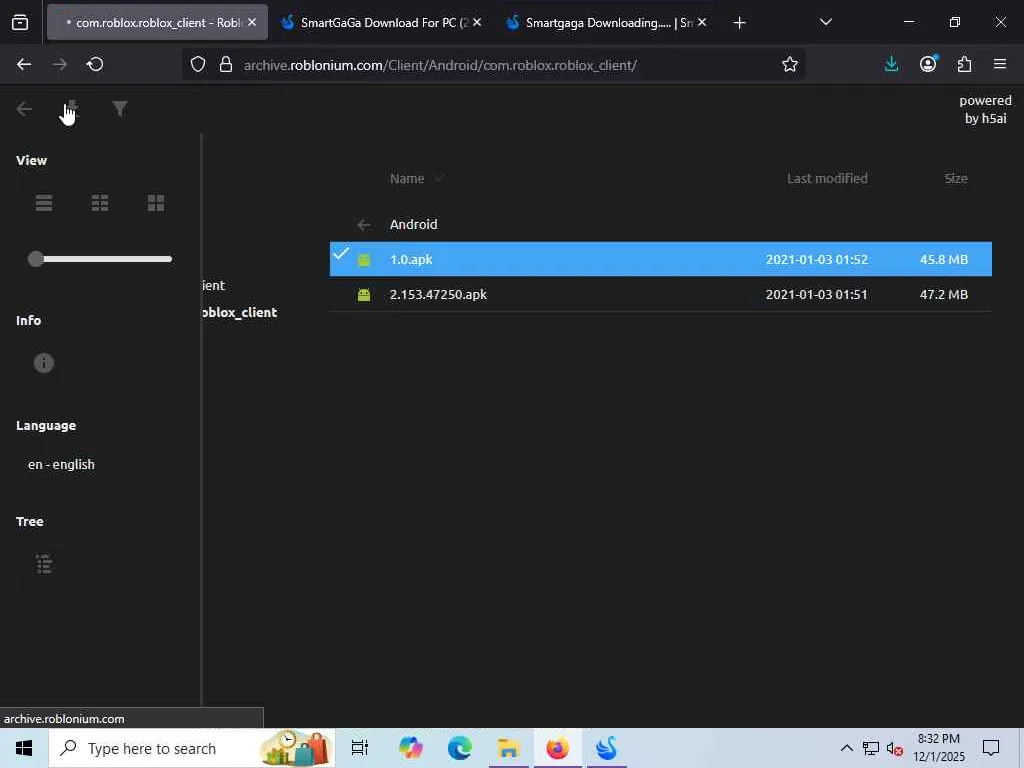Viewport: 1024px width, 768px height.
Task: Open File Explorer from taskbar
Action: point(508,748)
